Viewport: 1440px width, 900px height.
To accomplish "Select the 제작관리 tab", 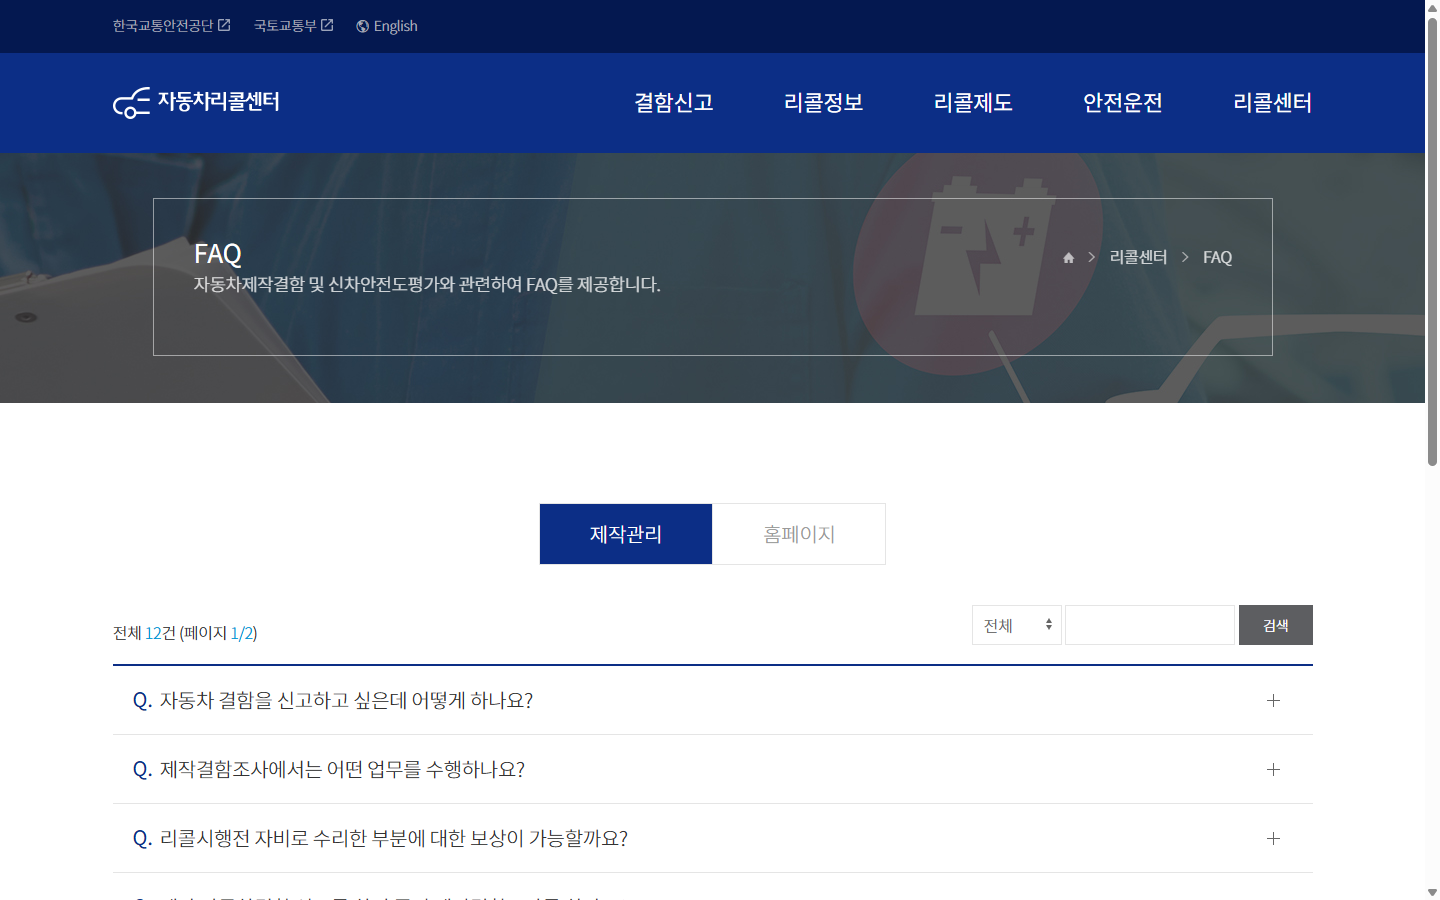I will [x=626, y=534].
